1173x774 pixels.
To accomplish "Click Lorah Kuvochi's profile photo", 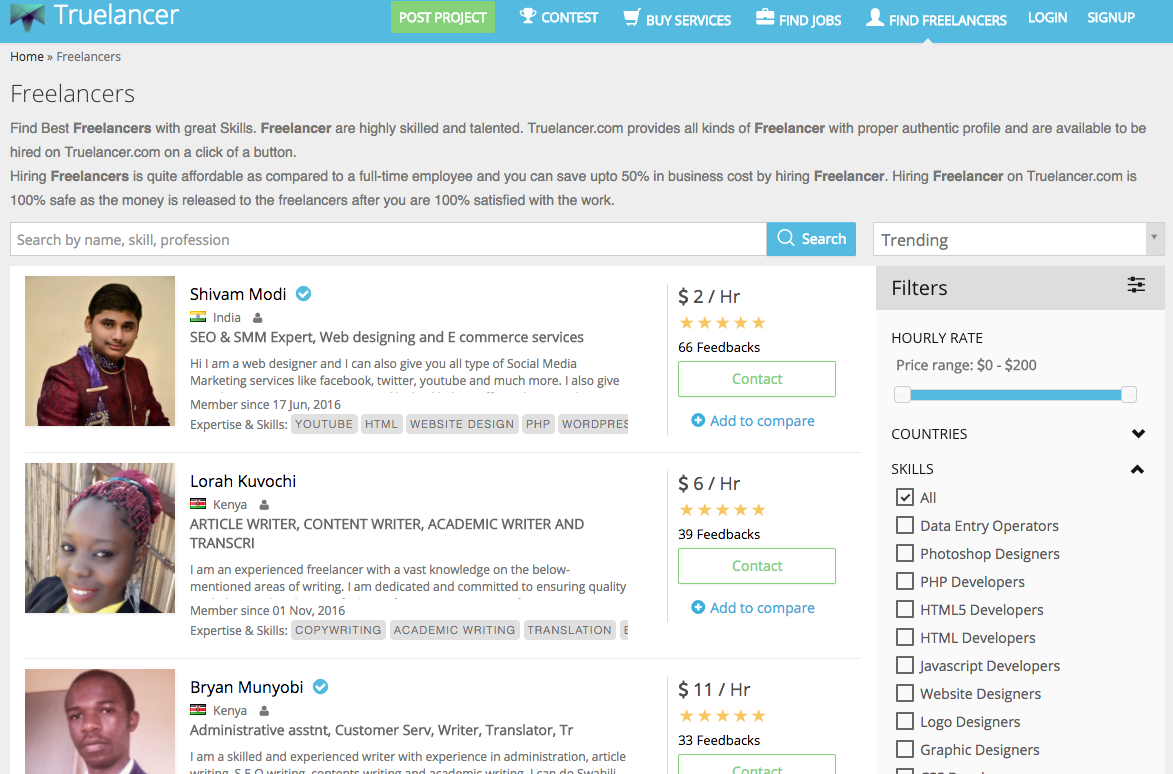I will (100, 538).
